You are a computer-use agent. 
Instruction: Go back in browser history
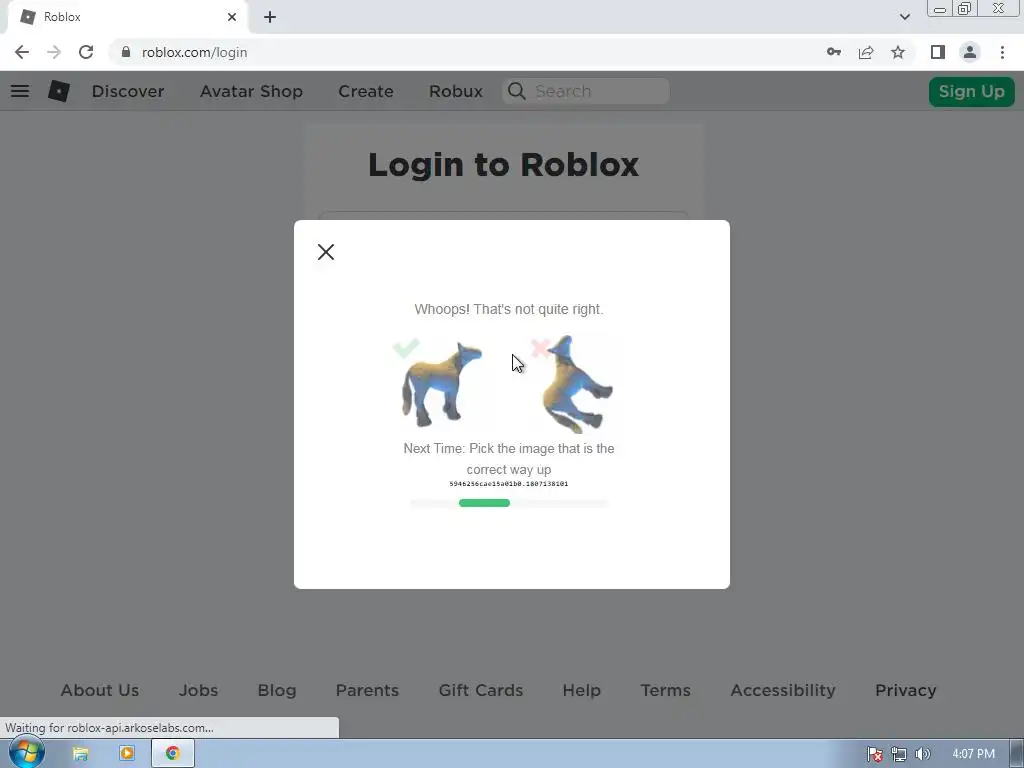tap(22, 52)
